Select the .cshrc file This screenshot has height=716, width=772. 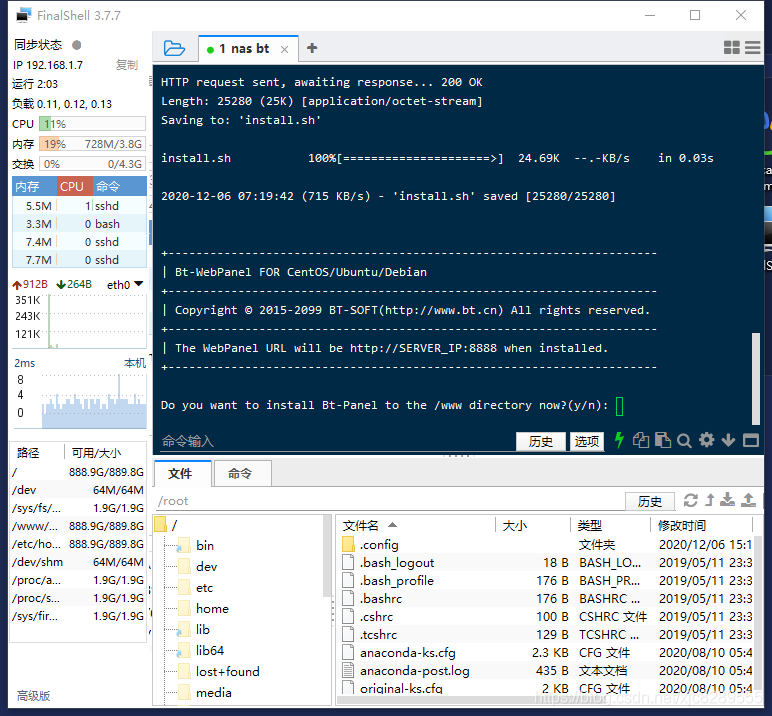(547, 617)
